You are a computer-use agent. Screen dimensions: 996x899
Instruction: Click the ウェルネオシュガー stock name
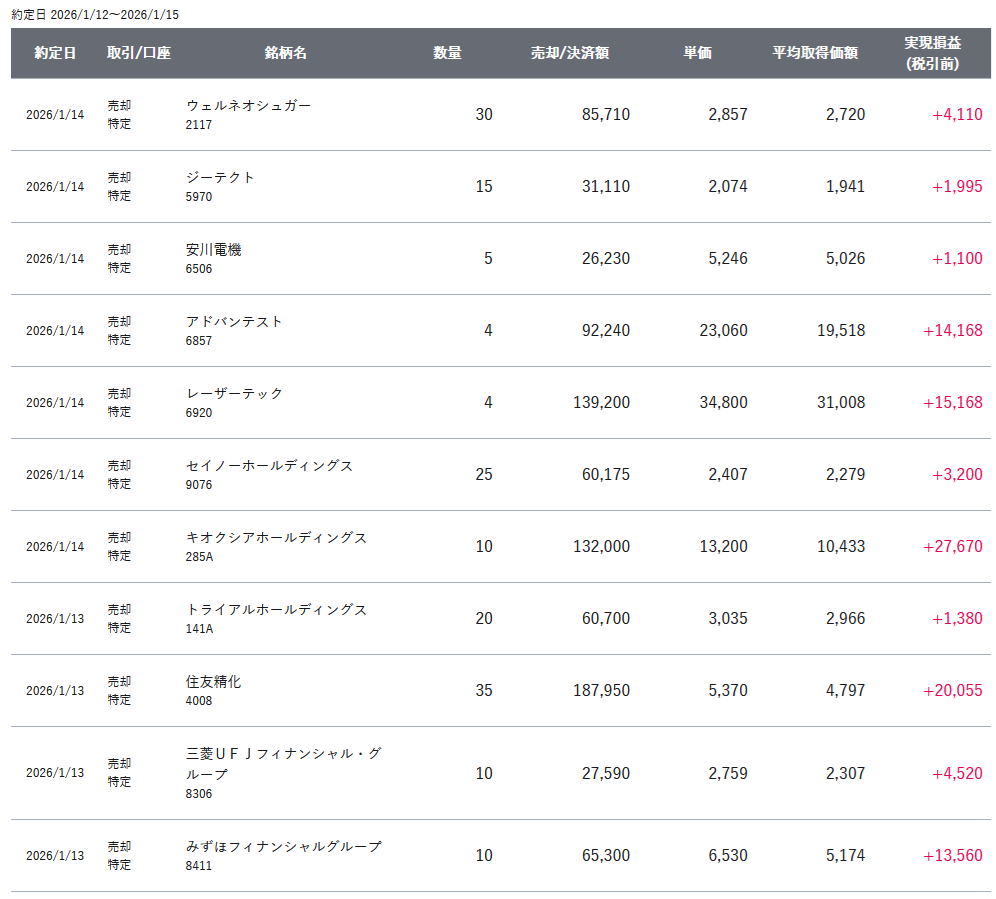pyautogui.click(x=248, y=105)
